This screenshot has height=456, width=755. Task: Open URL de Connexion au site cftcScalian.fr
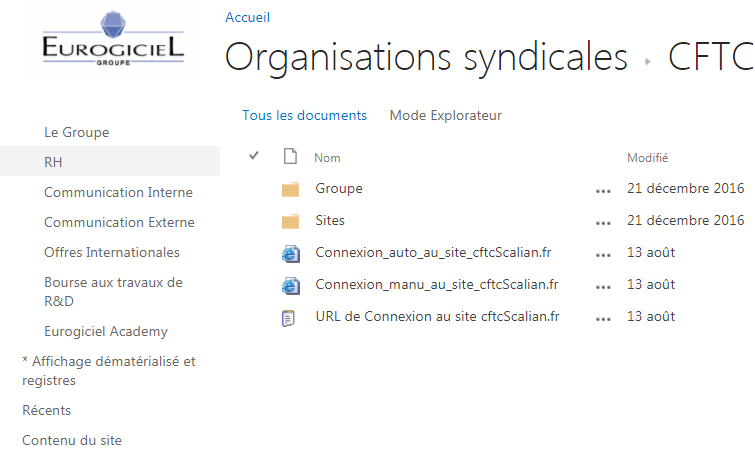point(437,316)
